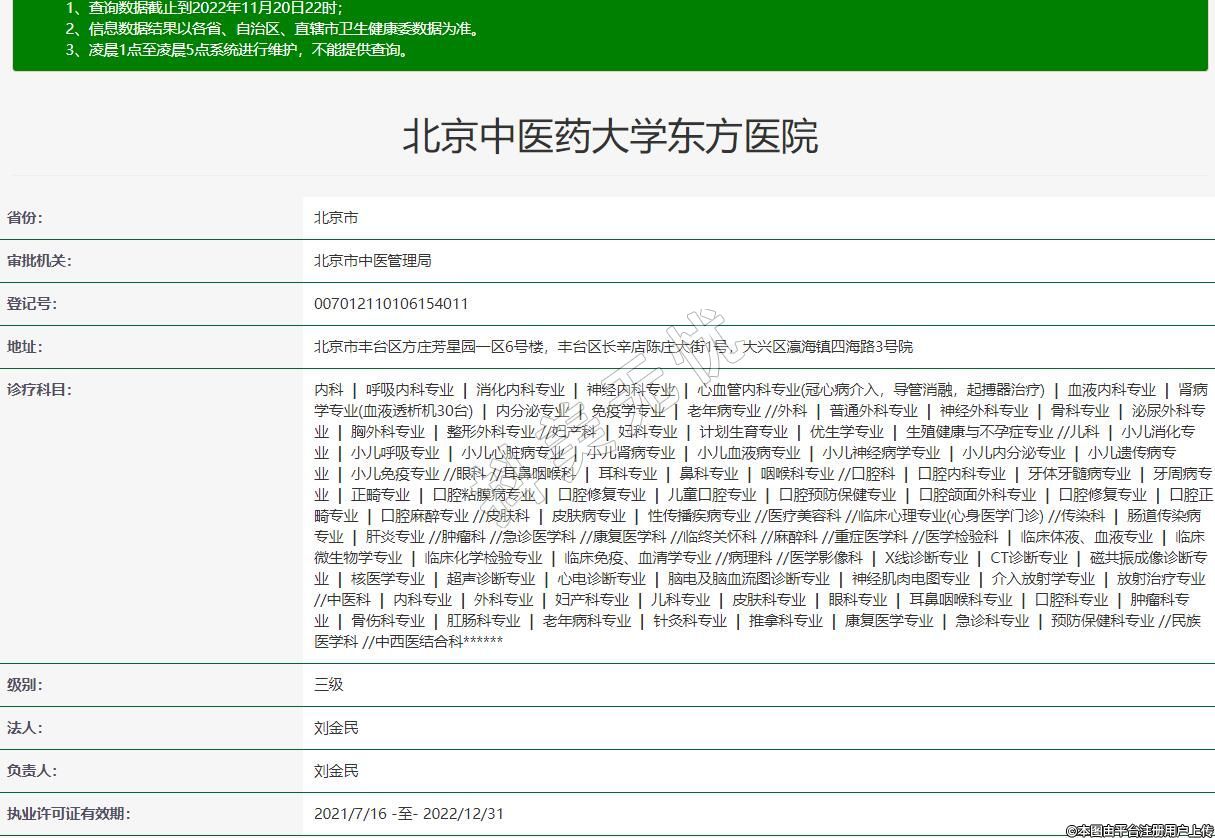Click 刘金民 in the 法人 row
The image size is (1215, 838).
[336, 728]
